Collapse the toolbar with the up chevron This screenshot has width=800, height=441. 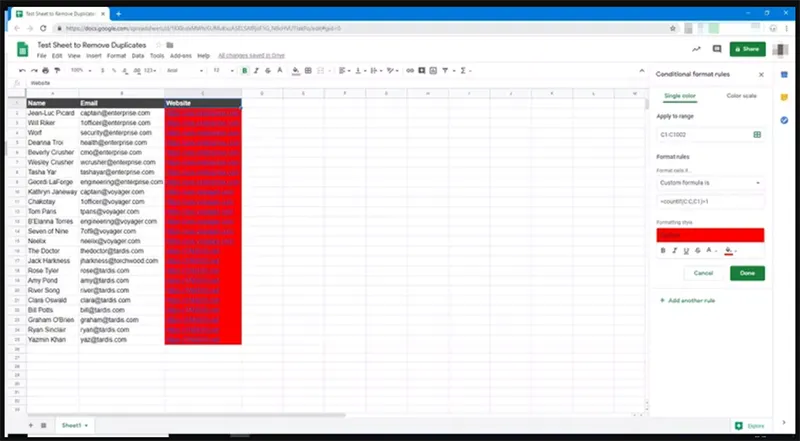click(x=642, y=70)
